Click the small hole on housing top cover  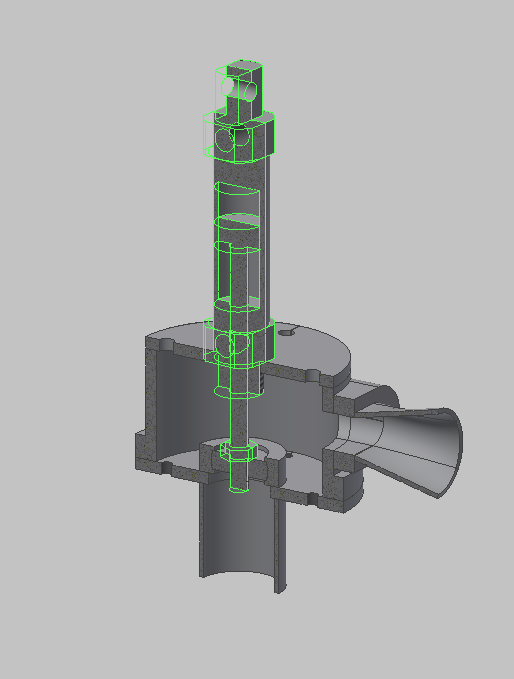[286, 333]
